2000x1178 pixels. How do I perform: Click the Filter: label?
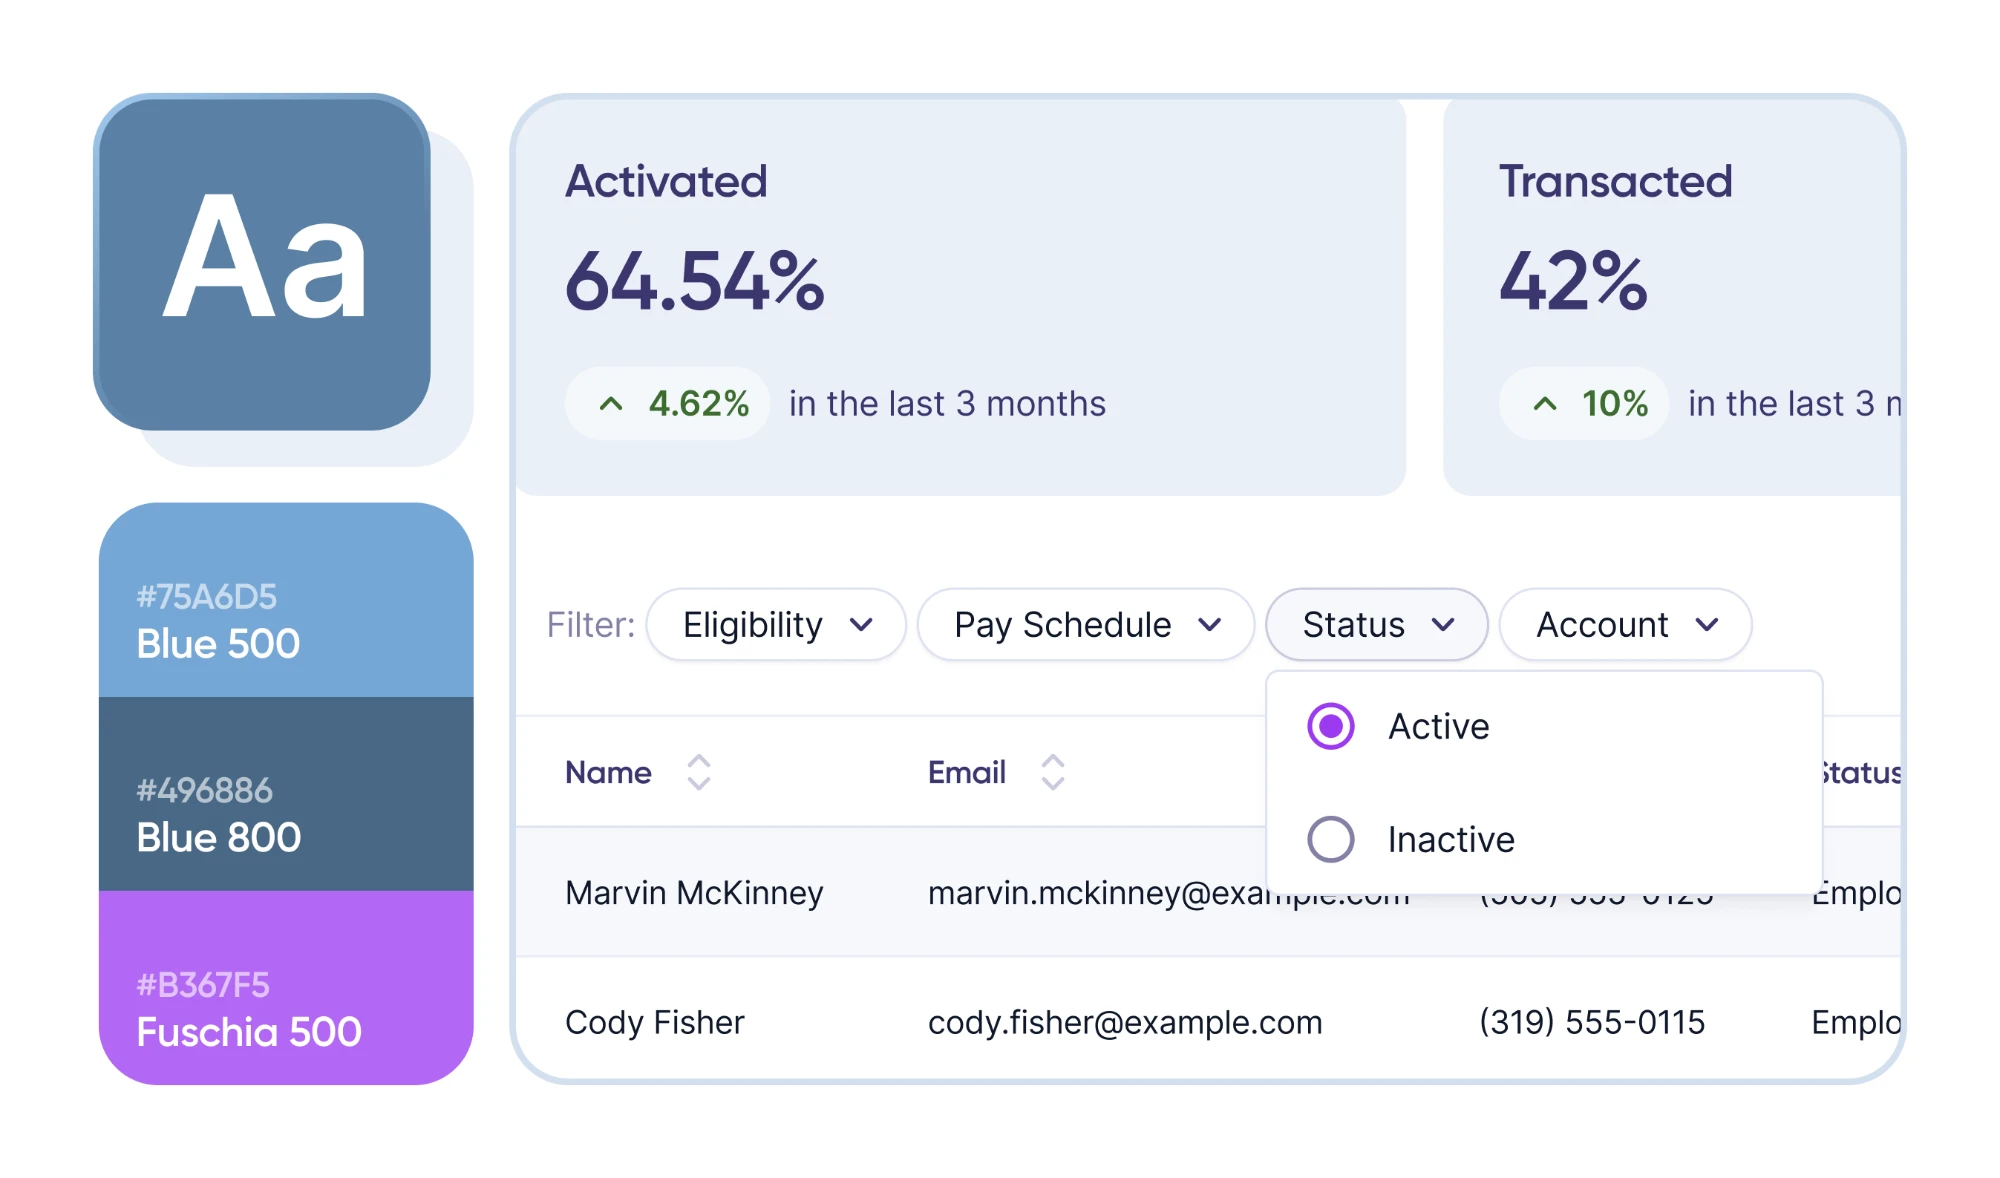pyautogui.click(x=591, y=625)
